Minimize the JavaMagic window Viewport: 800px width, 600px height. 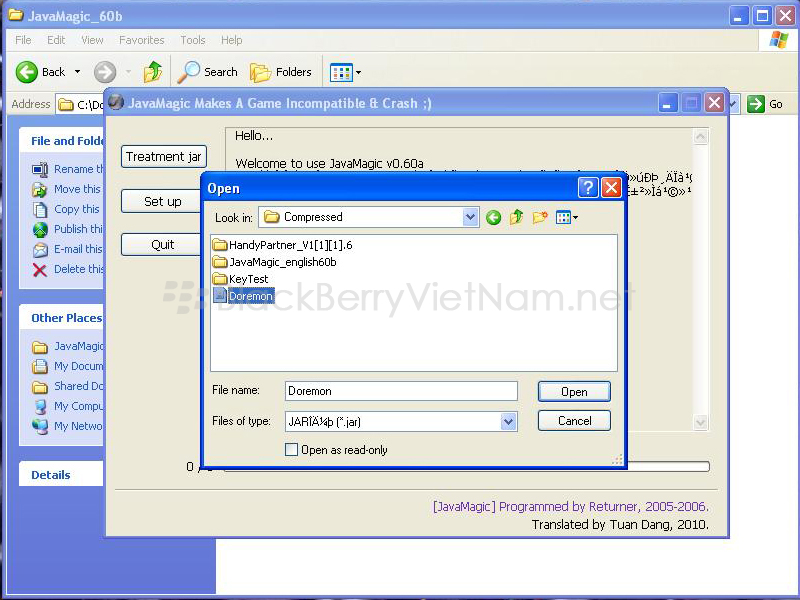click(x=667, y=104)
